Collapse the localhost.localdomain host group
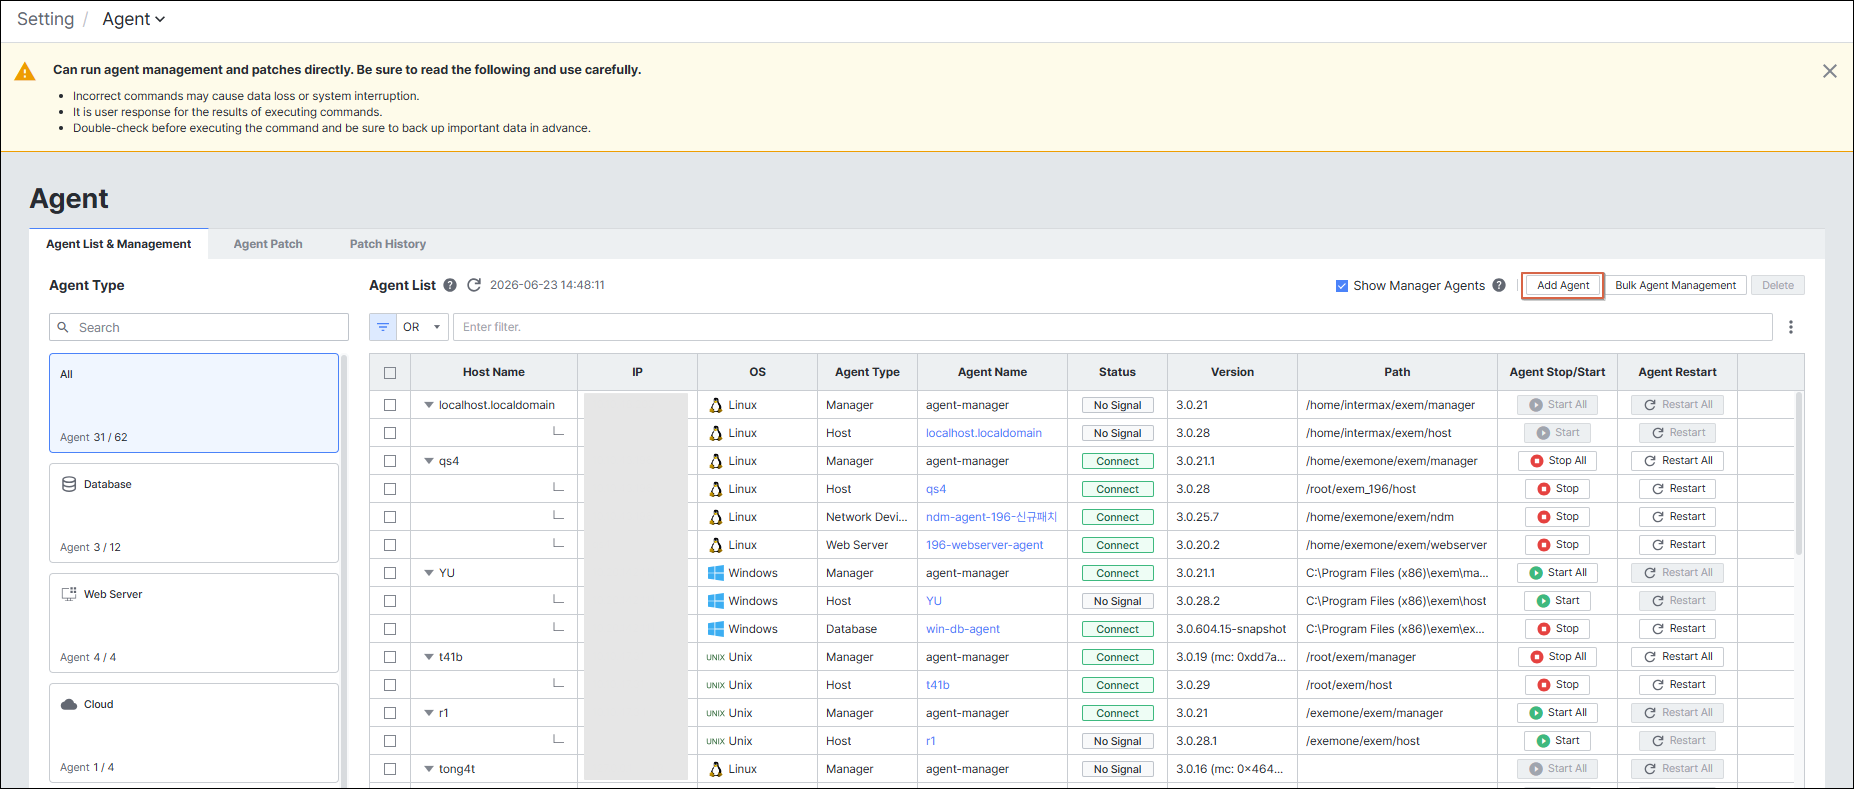 [429, 405]
